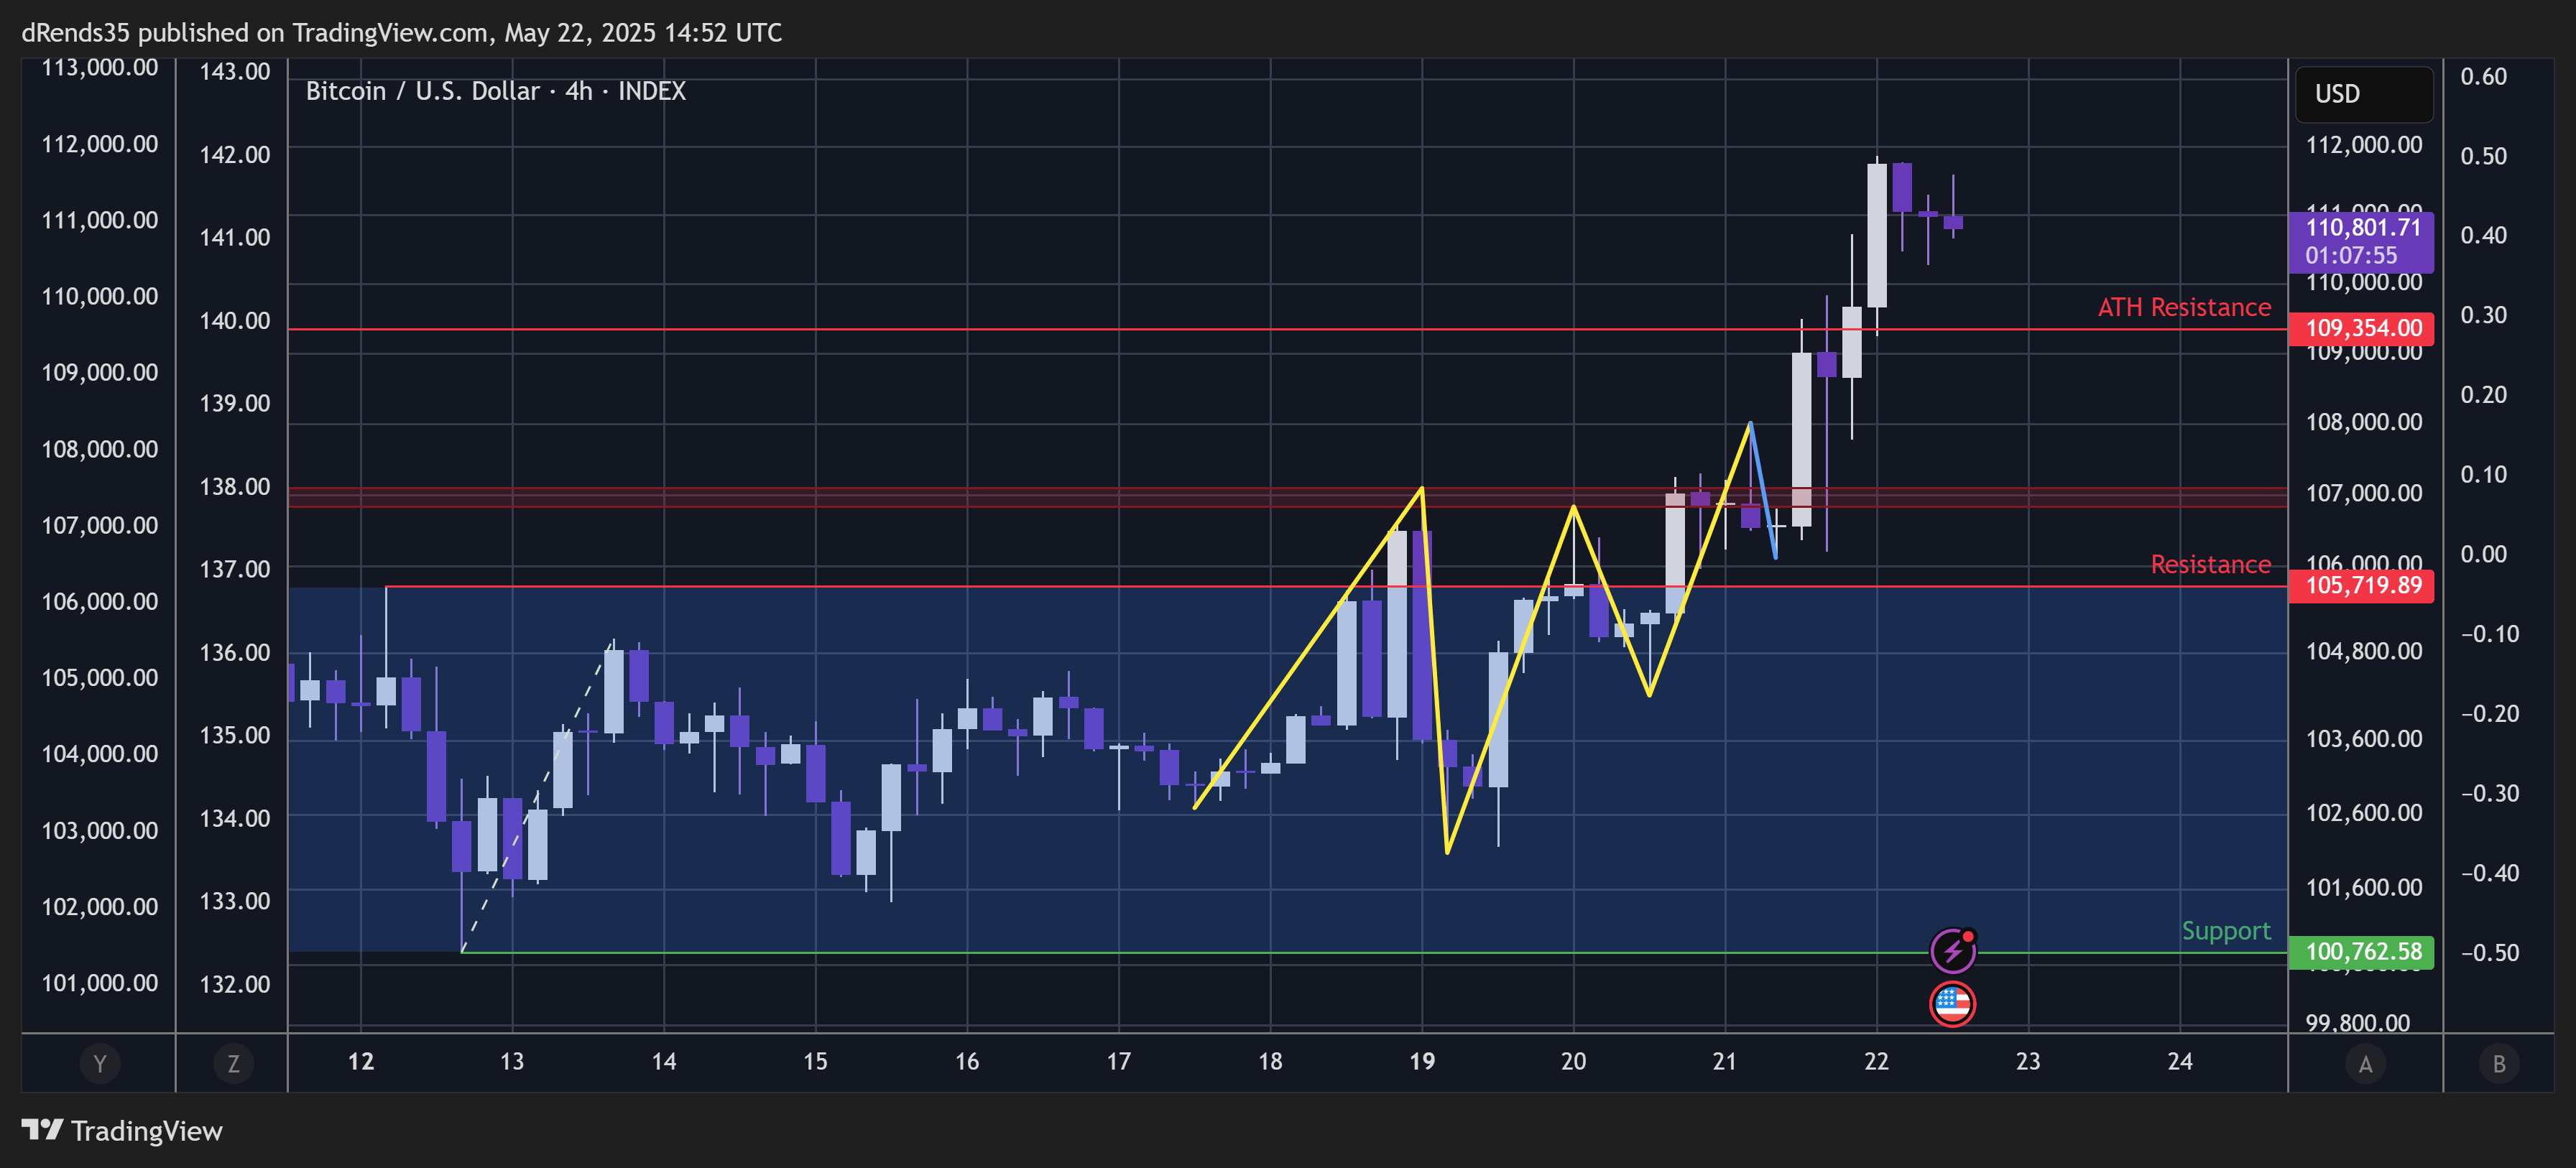The width and height of the screenshot is (2576, 1168).
Task: Click the current price label 110,801.71
Action: pos(2361,242)
